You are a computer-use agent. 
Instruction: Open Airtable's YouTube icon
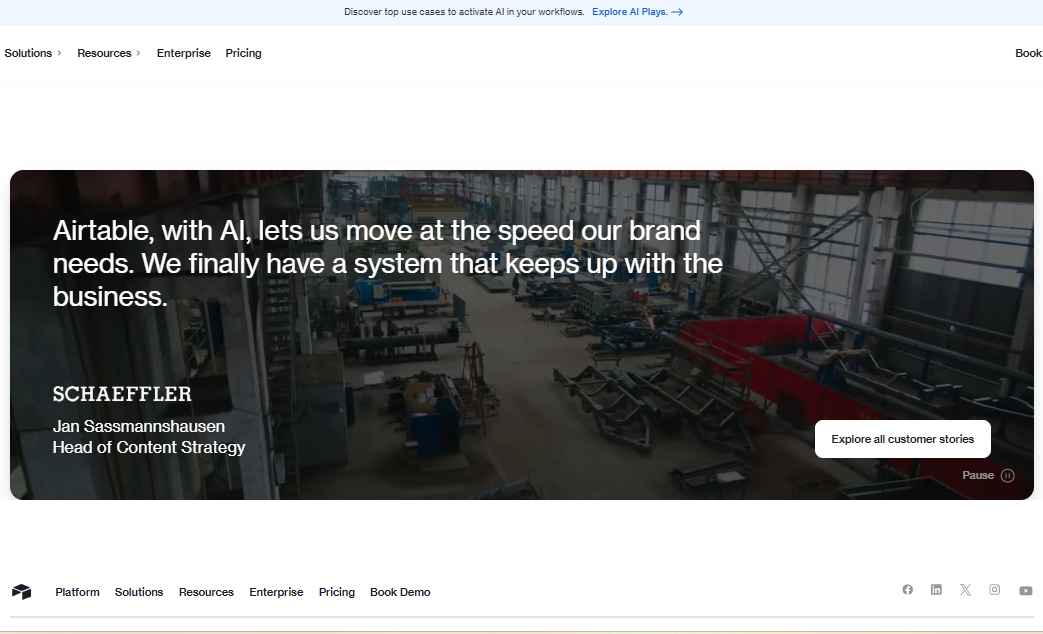[1026, 590]
